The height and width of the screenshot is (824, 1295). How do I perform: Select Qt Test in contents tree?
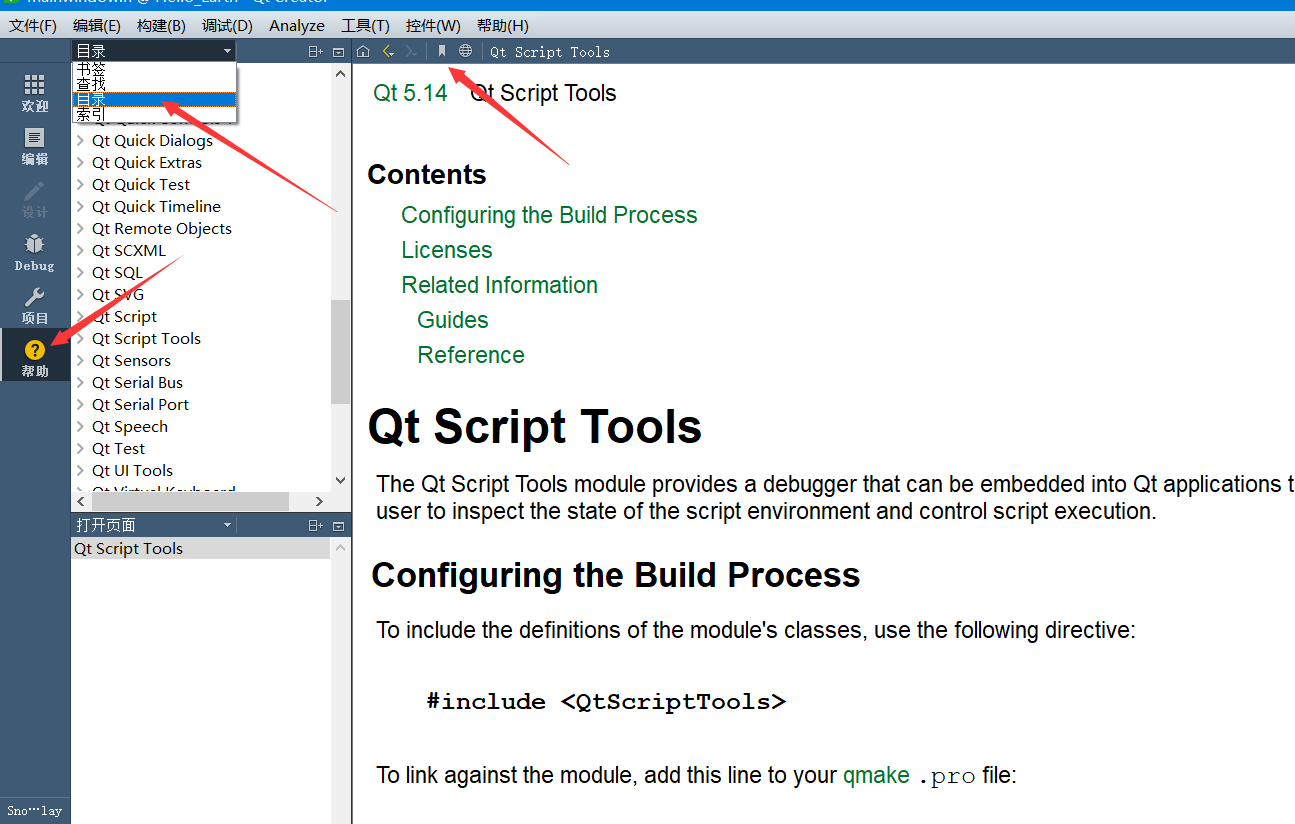[118, 449]
